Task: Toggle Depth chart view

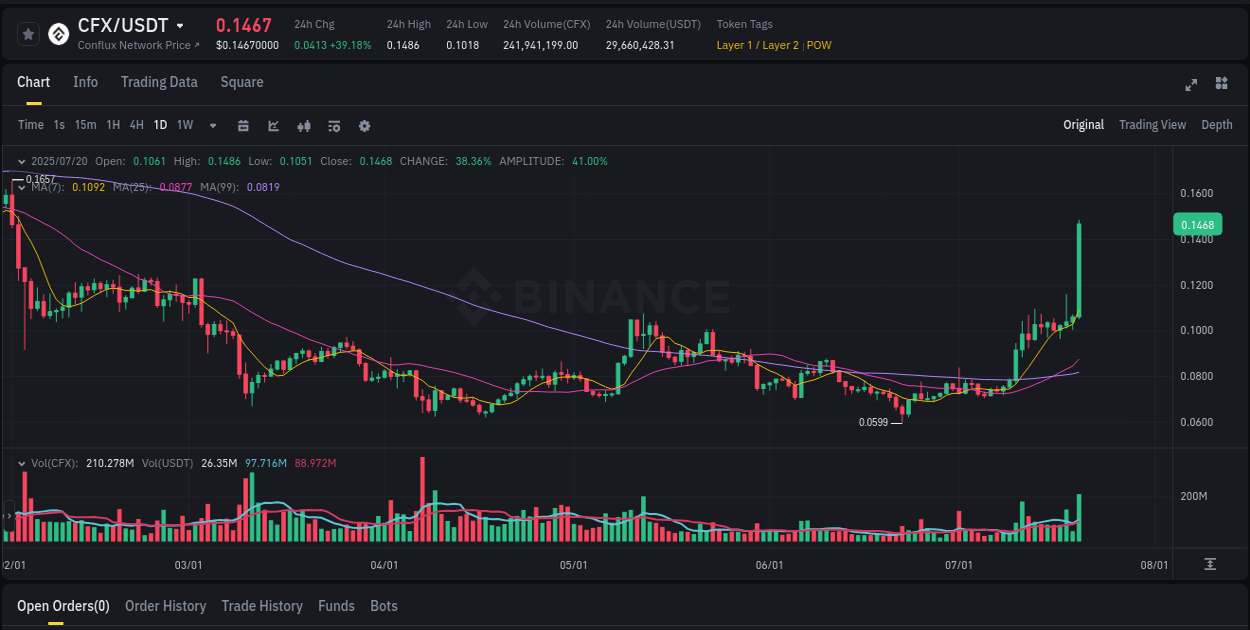Action: [x=1217, y=125]
